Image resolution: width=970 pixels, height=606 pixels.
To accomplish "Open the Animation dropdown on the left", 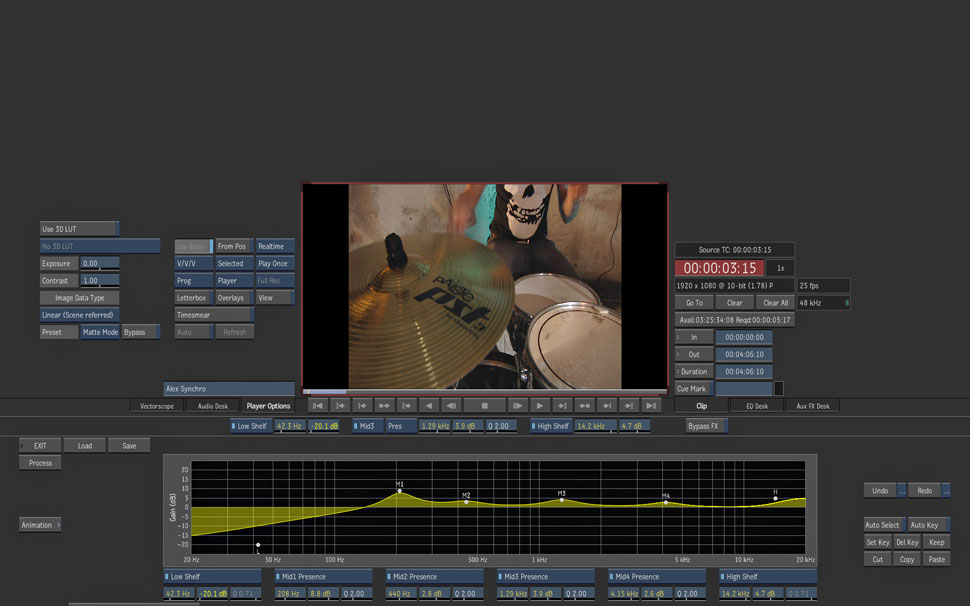I will coord(40,525).
